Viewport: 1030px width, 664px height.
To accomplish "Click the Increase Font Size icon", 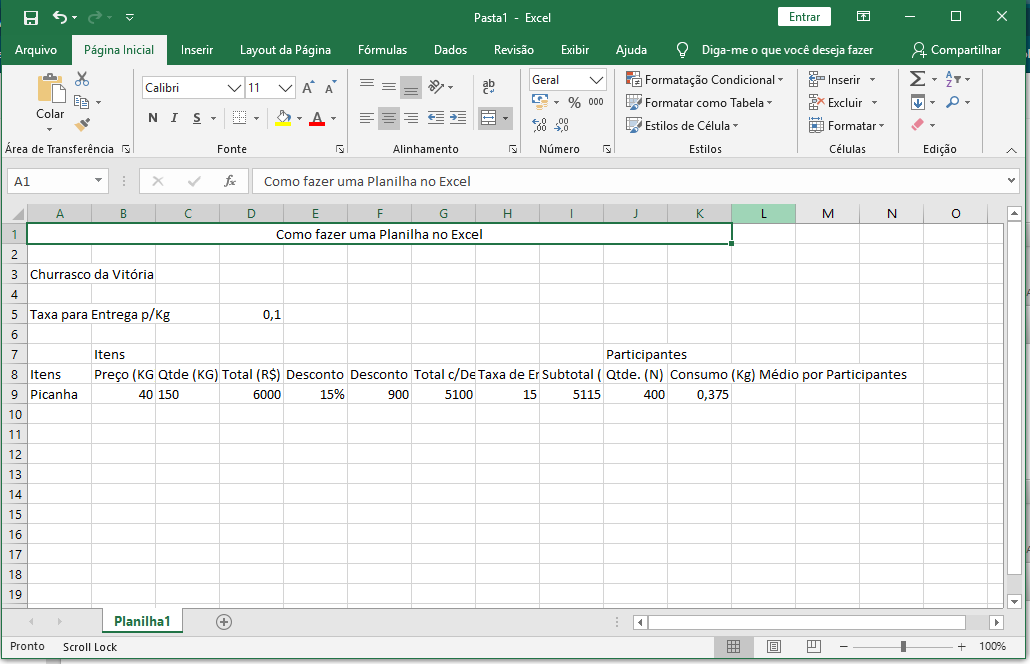I will coord(307,88).
